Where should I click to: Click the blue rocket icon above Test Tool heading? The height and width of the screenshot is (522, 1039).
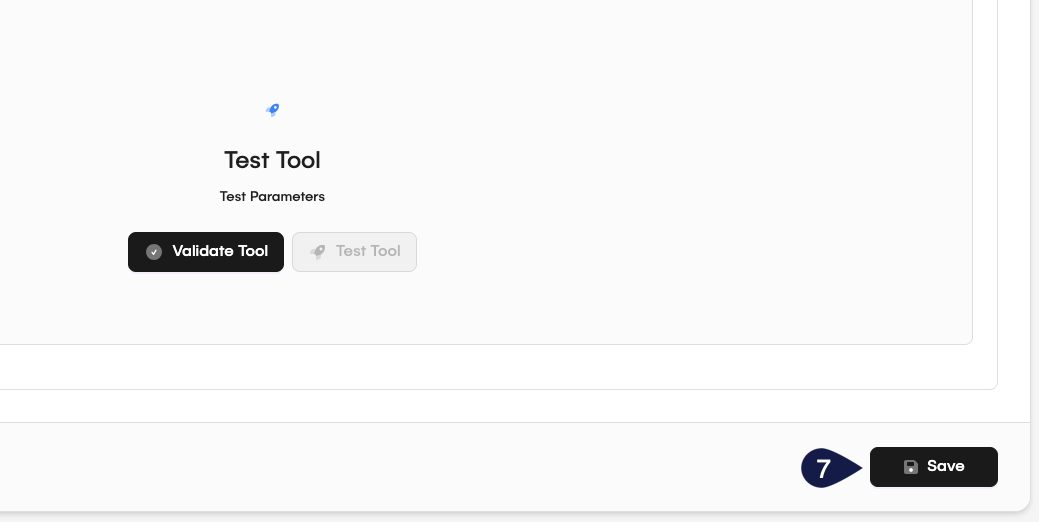tap(272, 110)
